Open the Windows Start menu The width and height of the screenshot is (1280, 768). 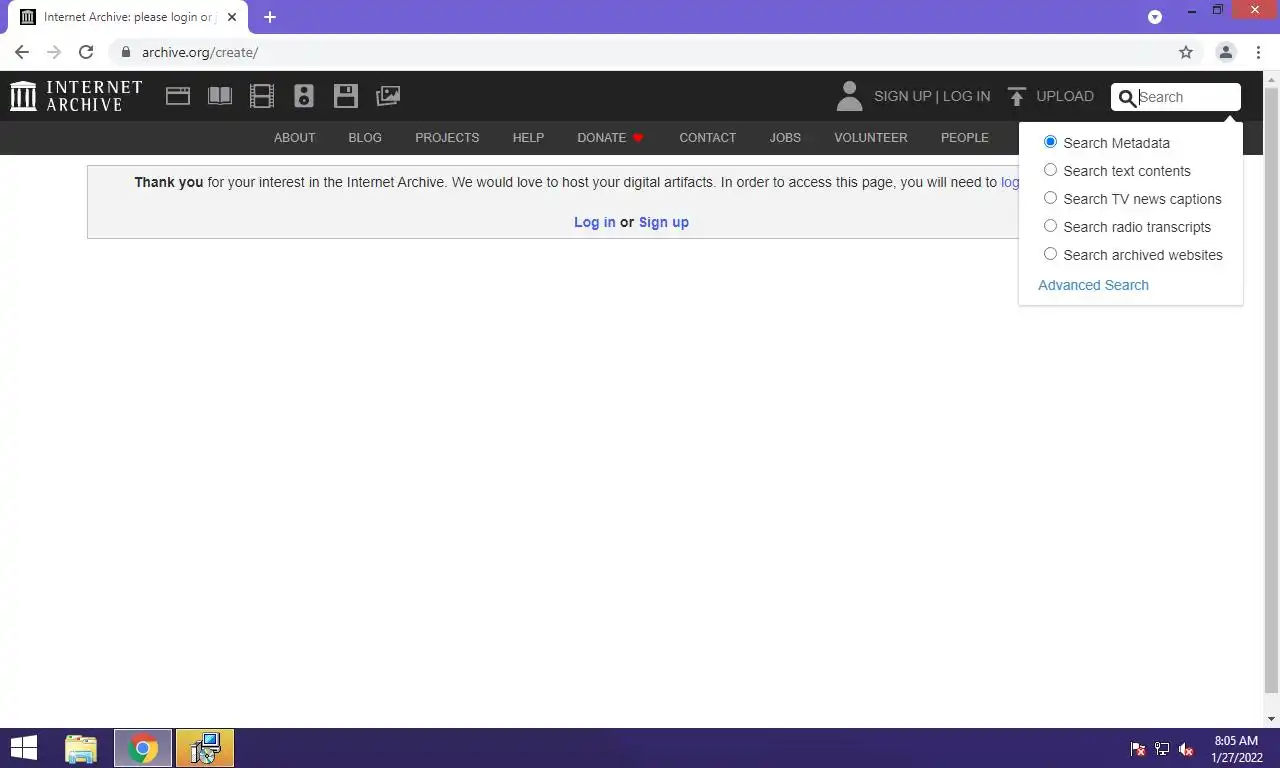[23, 748]
